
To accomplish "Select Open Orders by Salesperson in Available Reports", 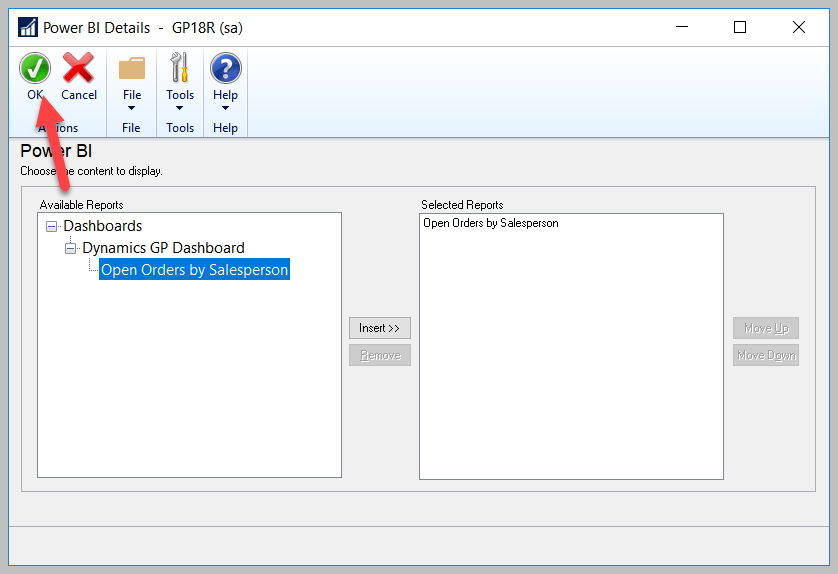I will click(x=195, y=269).
